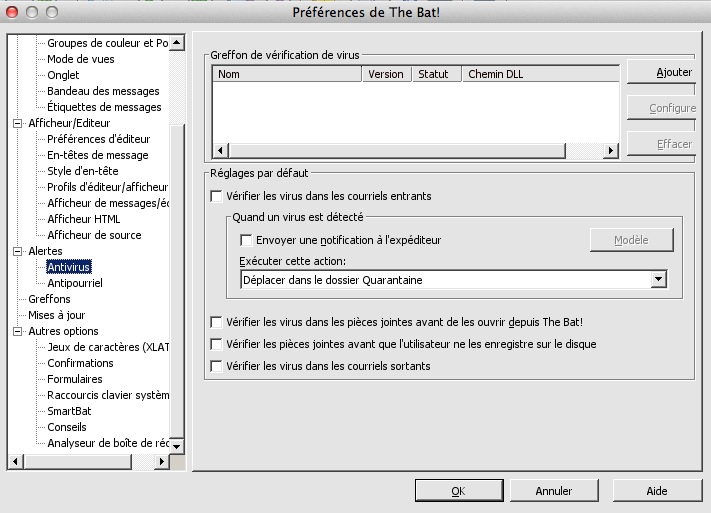
Task: Toggle 'Vérifier les virus dans les courriels sortants'
Action: (x=216, y=367)
